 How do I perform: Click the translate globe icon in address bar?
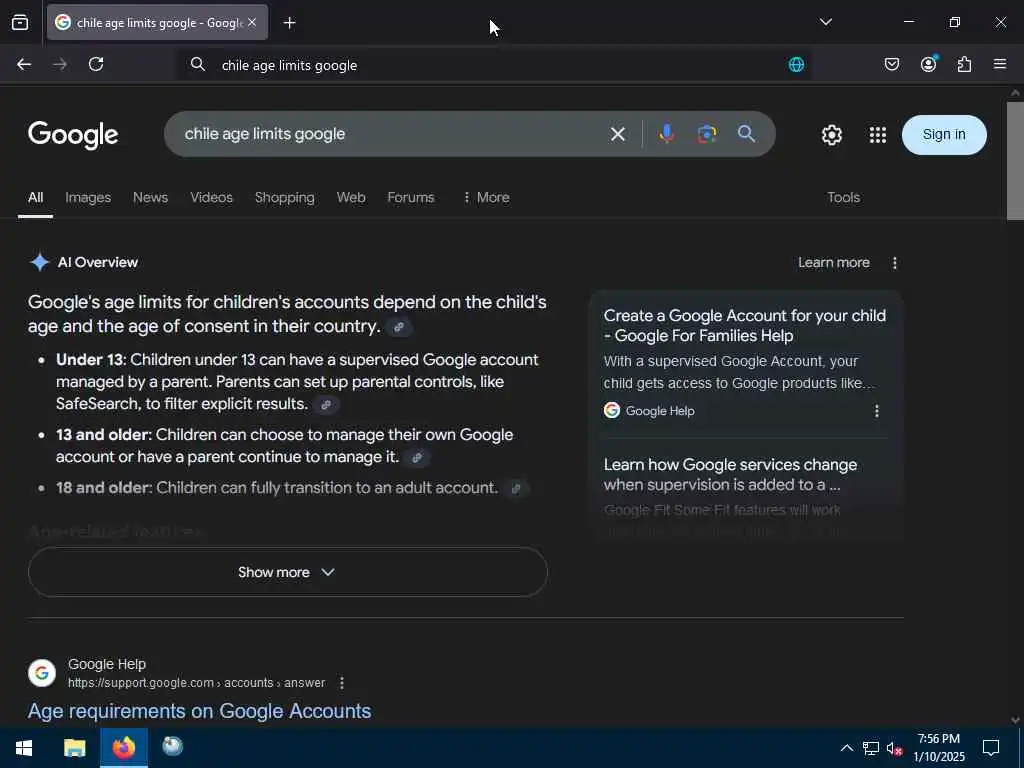click(x=796, y=65)
